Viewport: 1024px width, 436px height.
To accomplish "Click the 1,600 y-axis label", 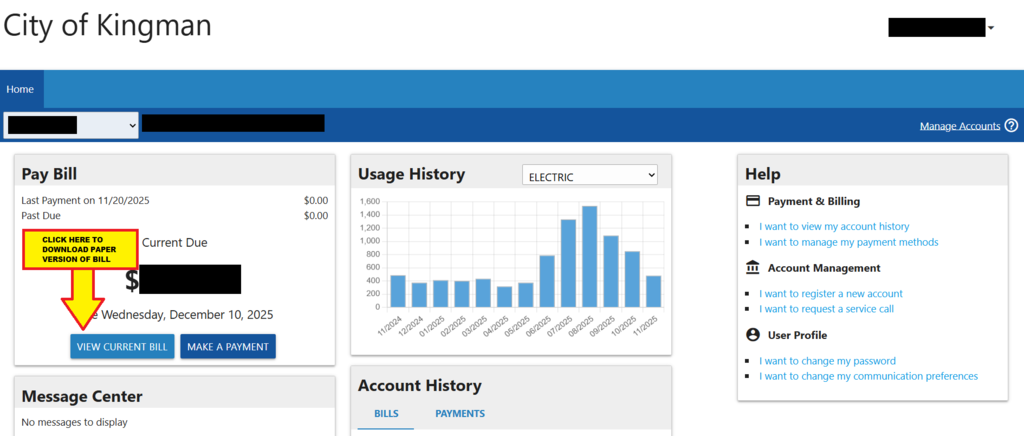I will coord(370,201).
